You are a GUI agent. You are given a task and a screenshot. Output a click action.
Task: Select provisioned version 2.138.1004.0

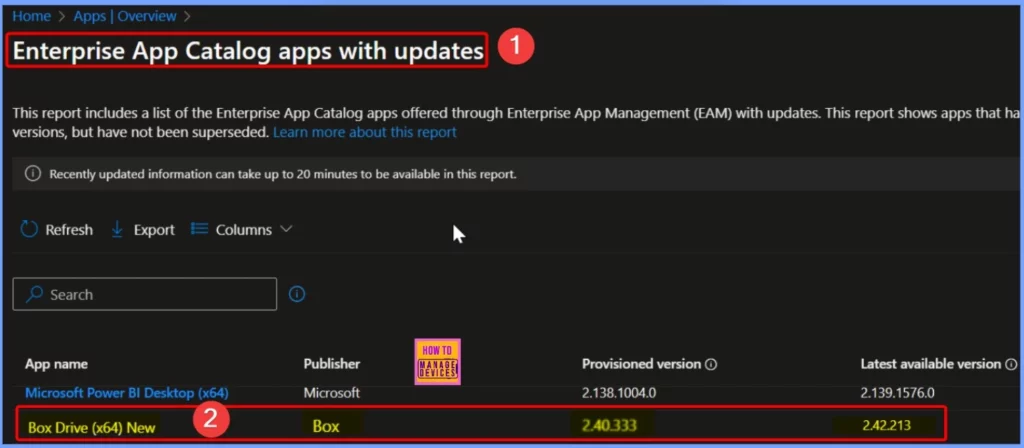point(617,393)
